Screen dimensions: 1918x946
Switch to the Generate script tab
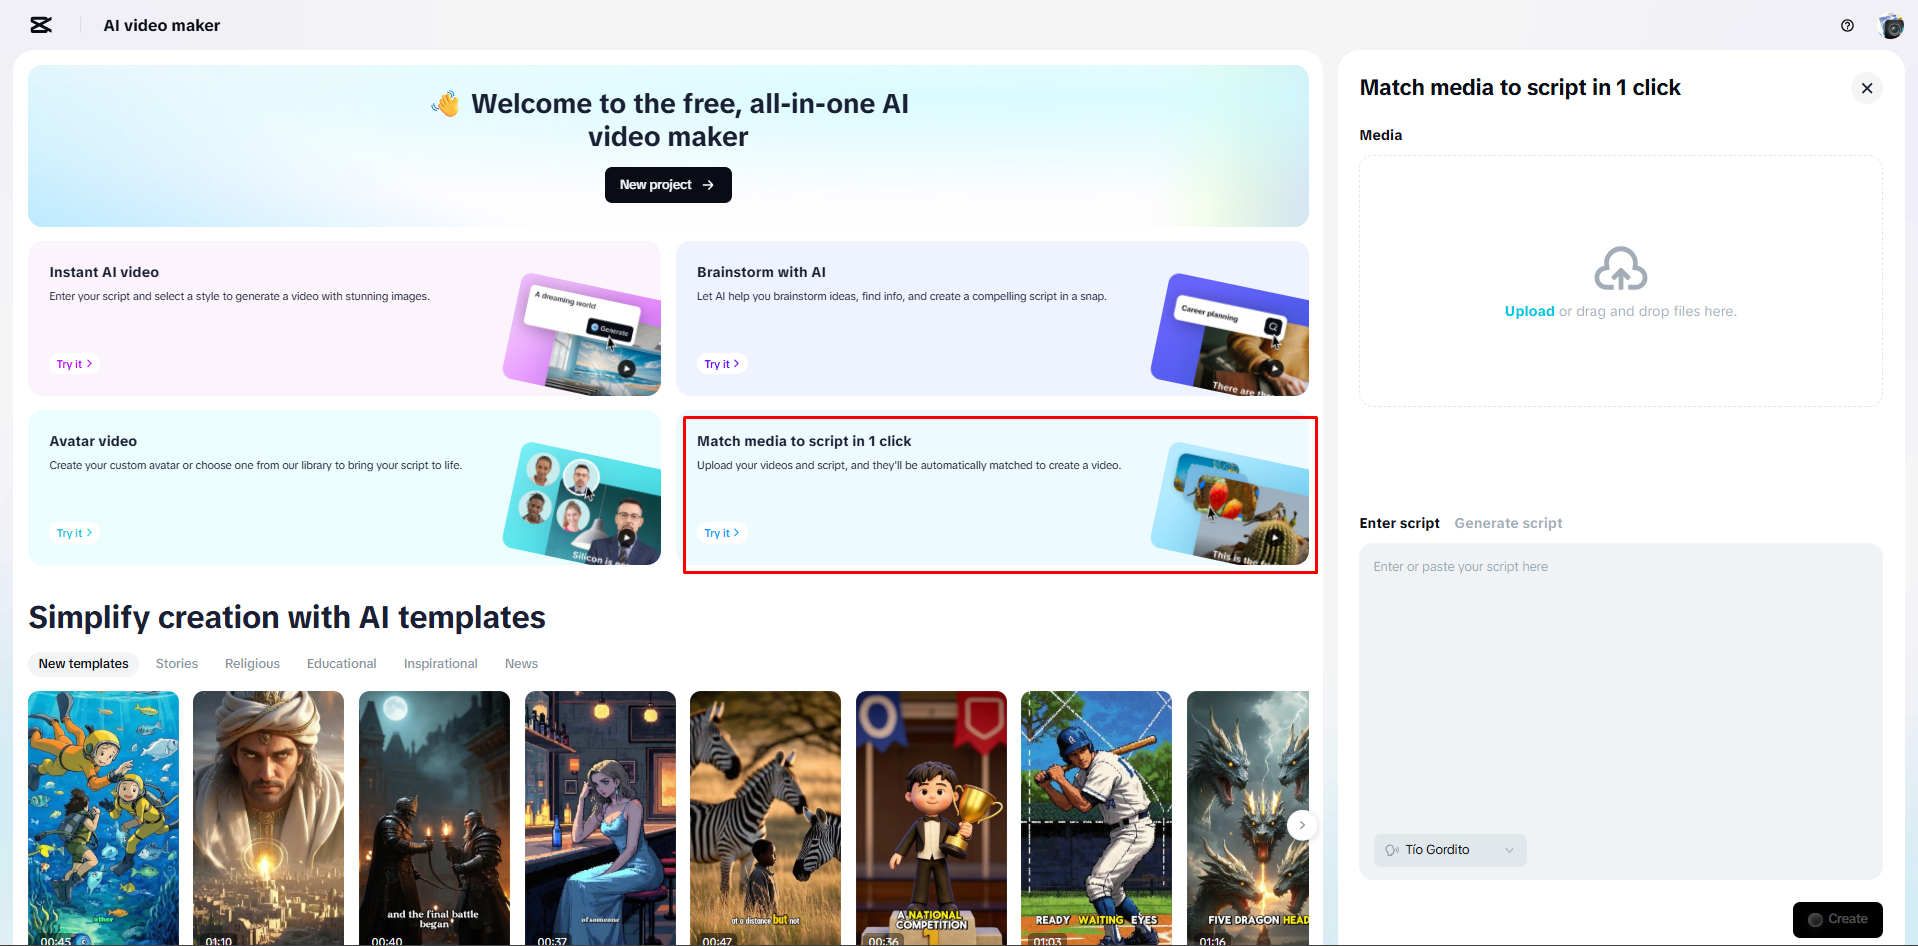point(1507,523)
